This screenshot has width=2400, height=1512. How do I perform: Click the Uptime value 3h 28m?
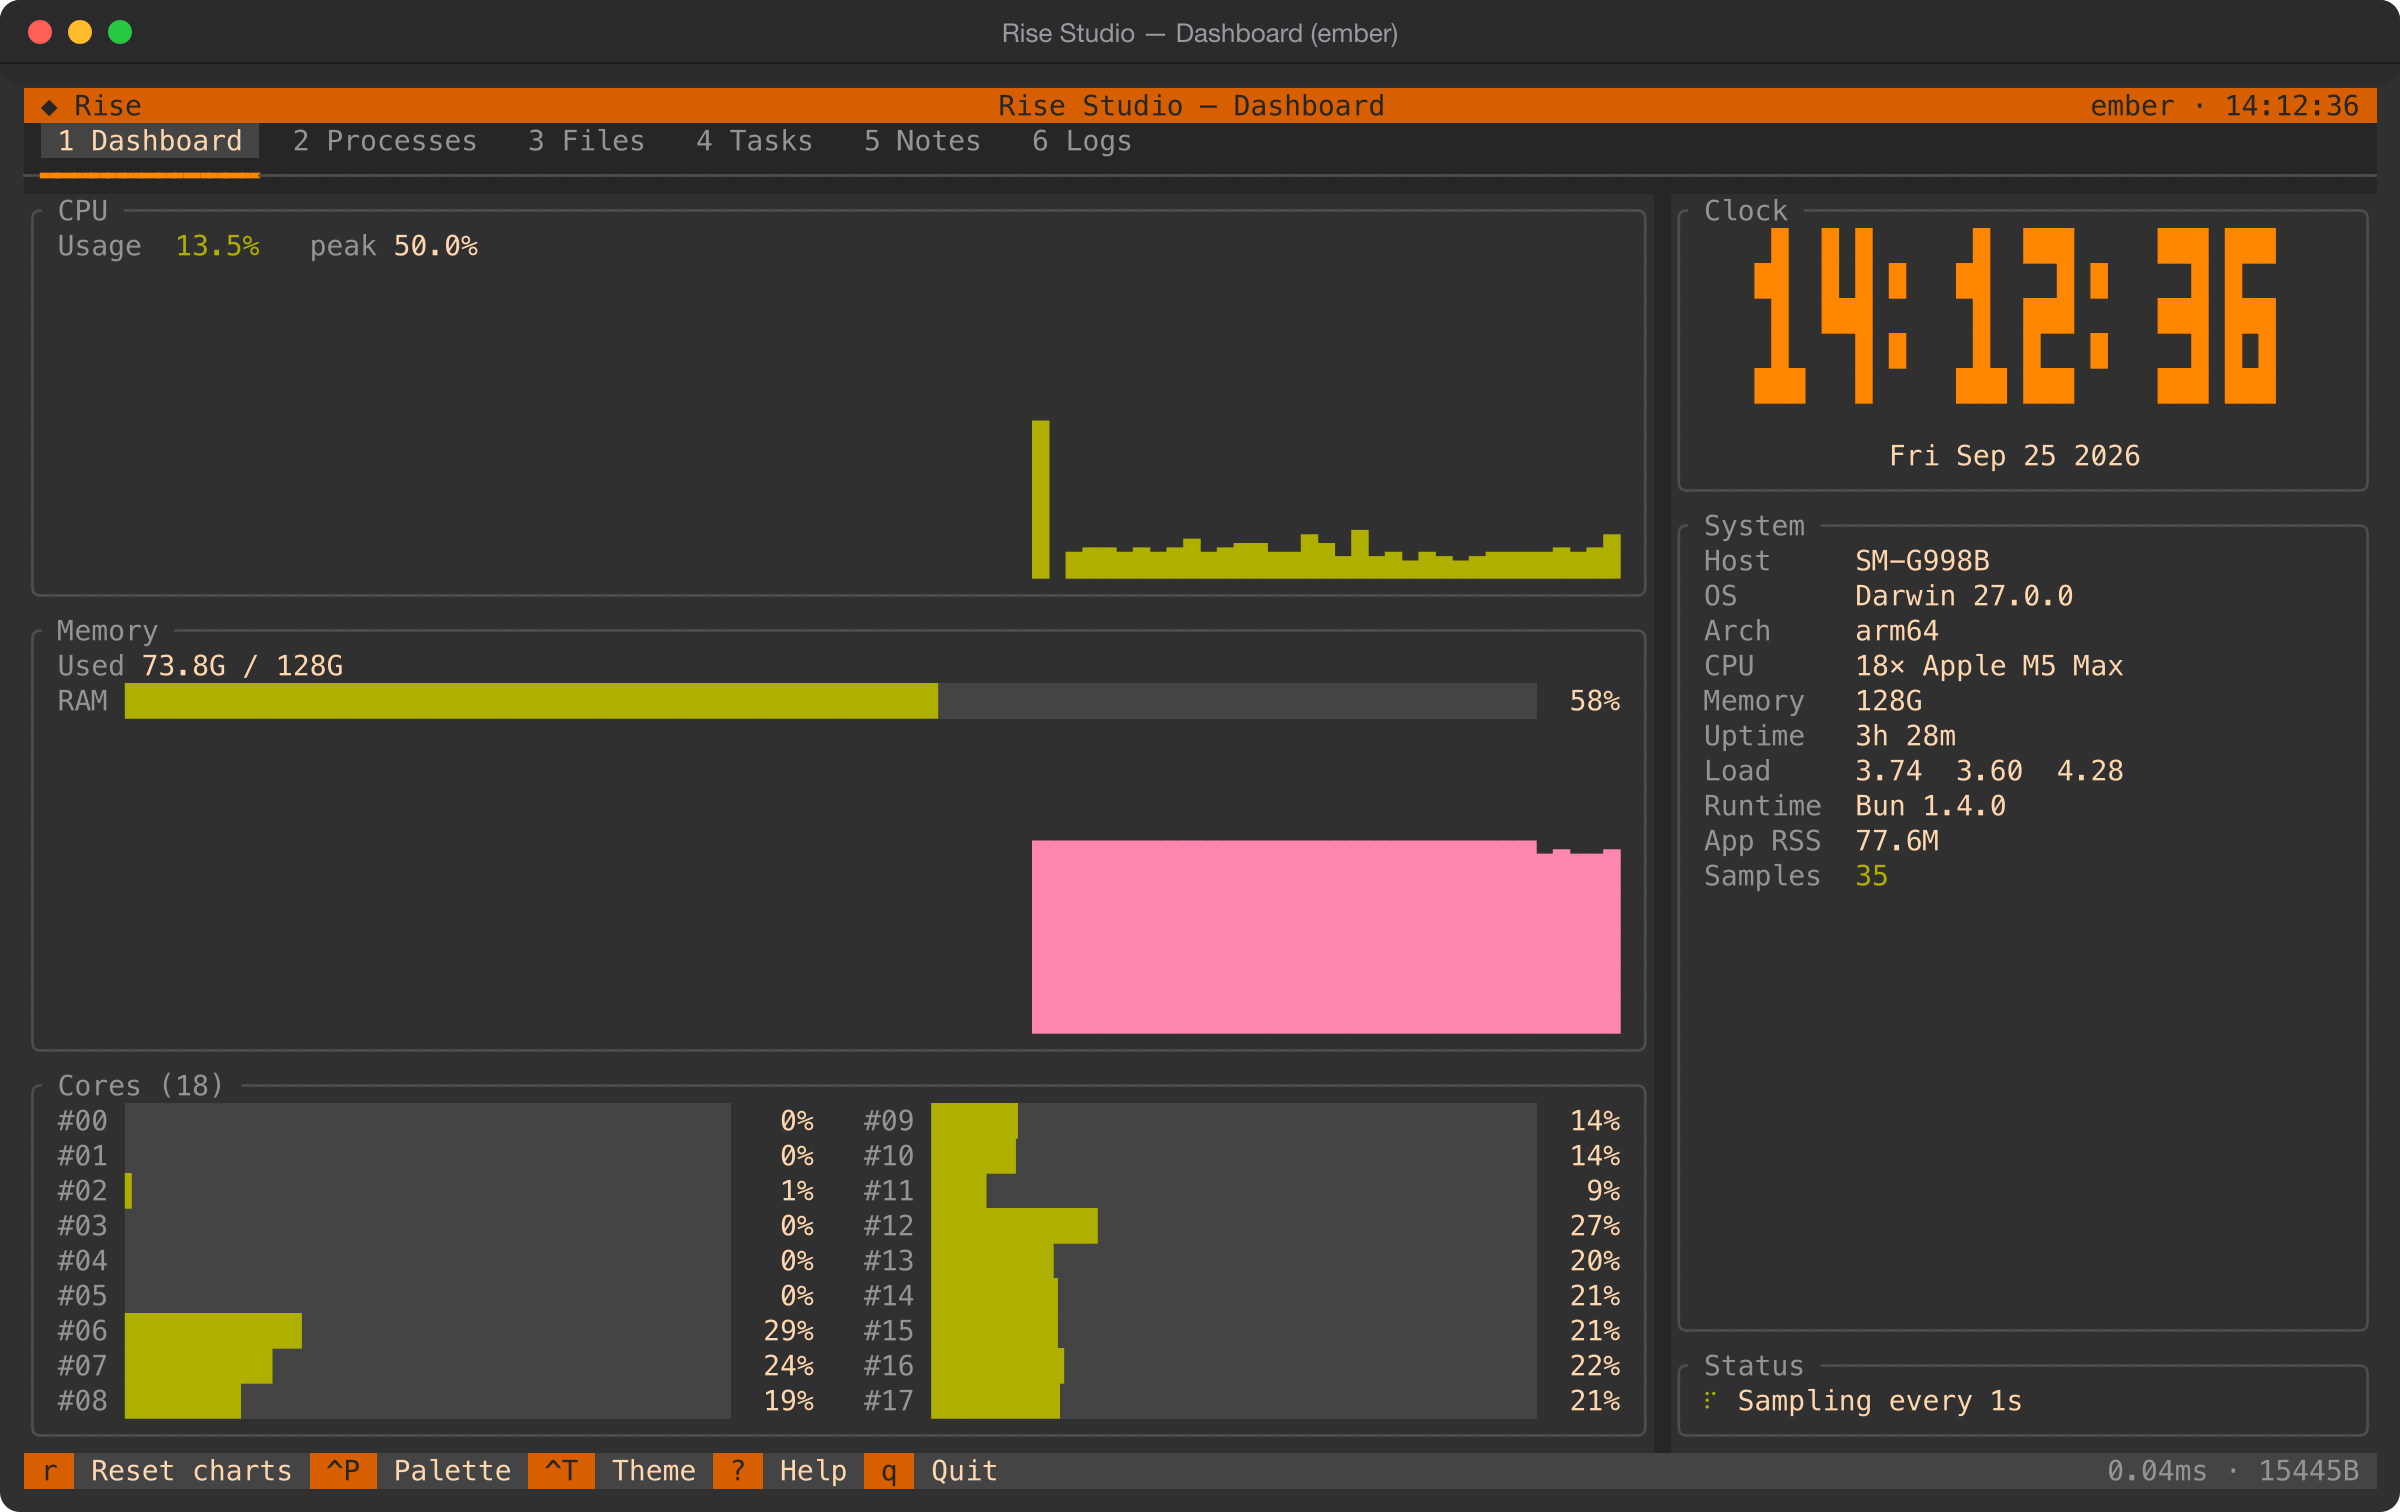(1905, 736)
